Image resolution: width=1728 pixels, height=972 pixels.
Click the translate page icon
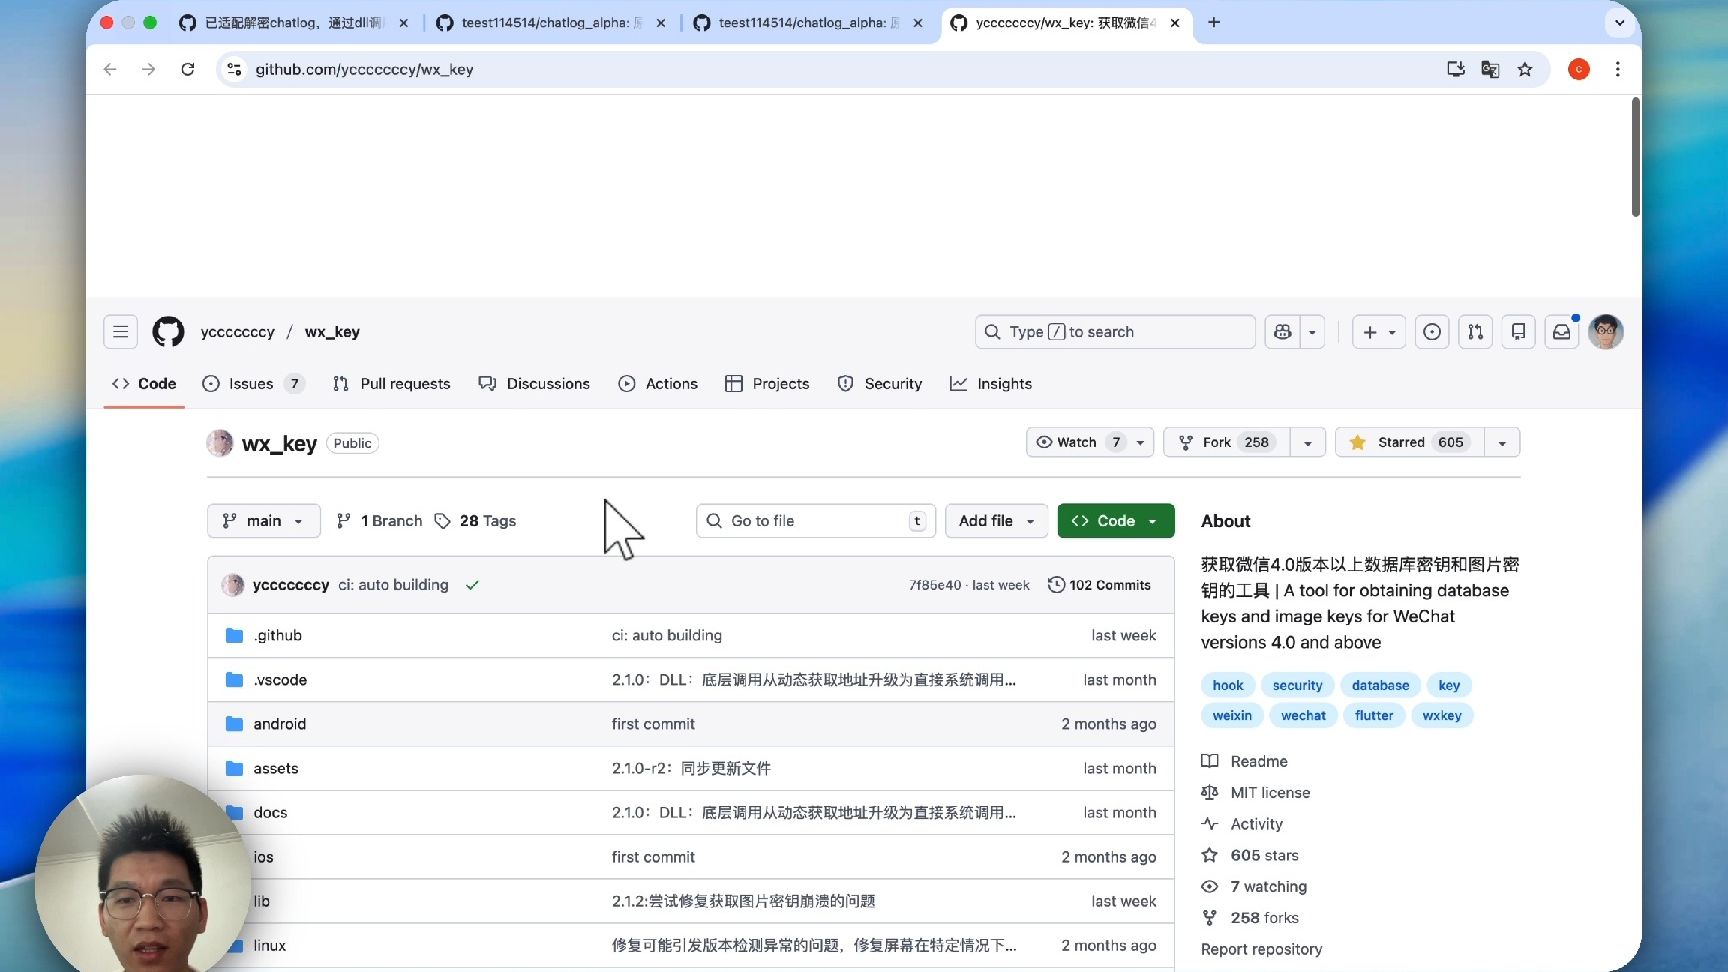tap(1490, 69)
